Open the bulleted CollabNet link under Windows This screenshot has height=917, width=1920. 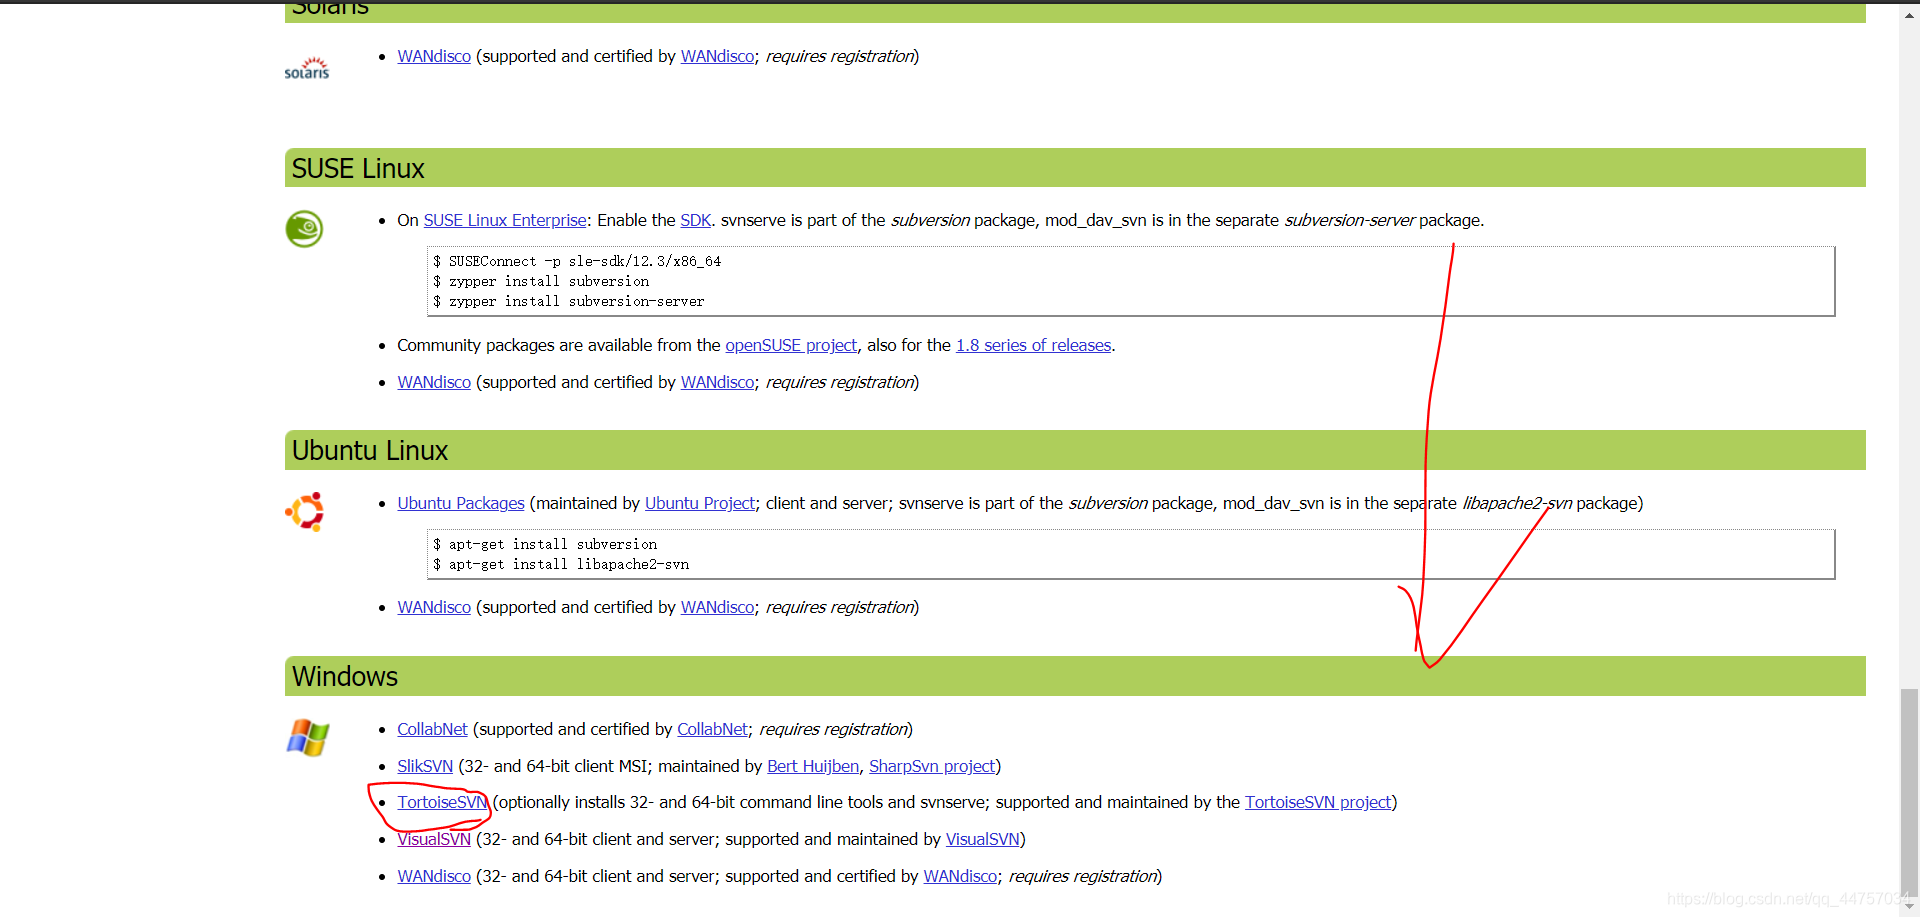pyautogui.click(x=432, y=729)
